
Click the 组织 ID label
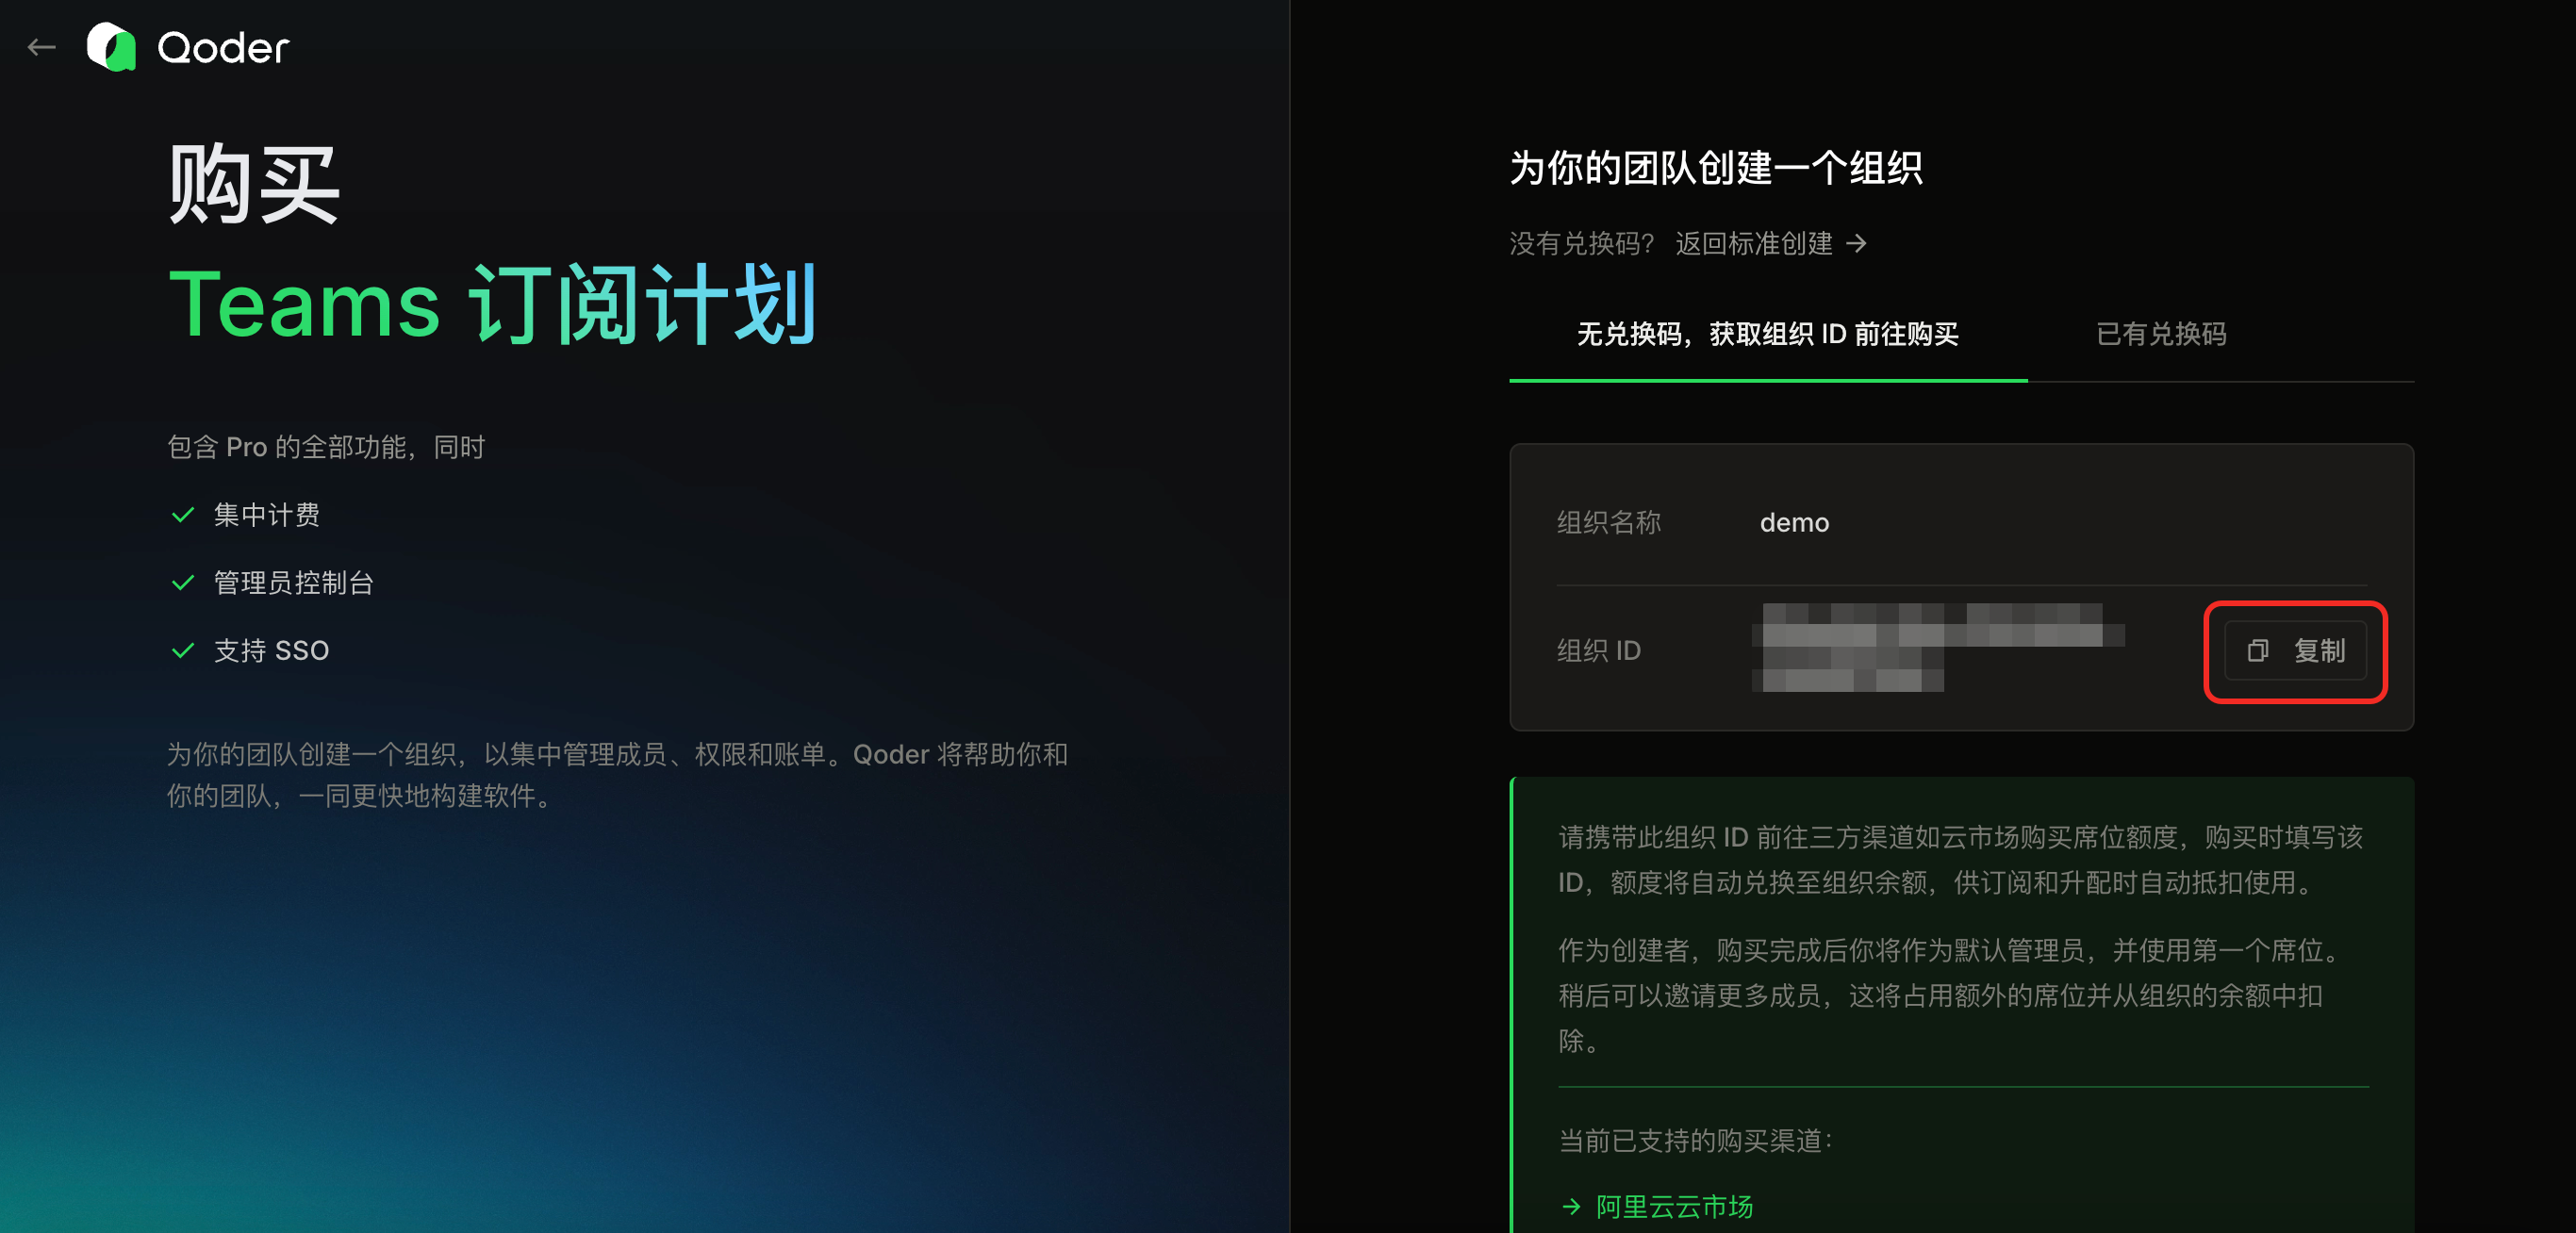coord(1598,651)
